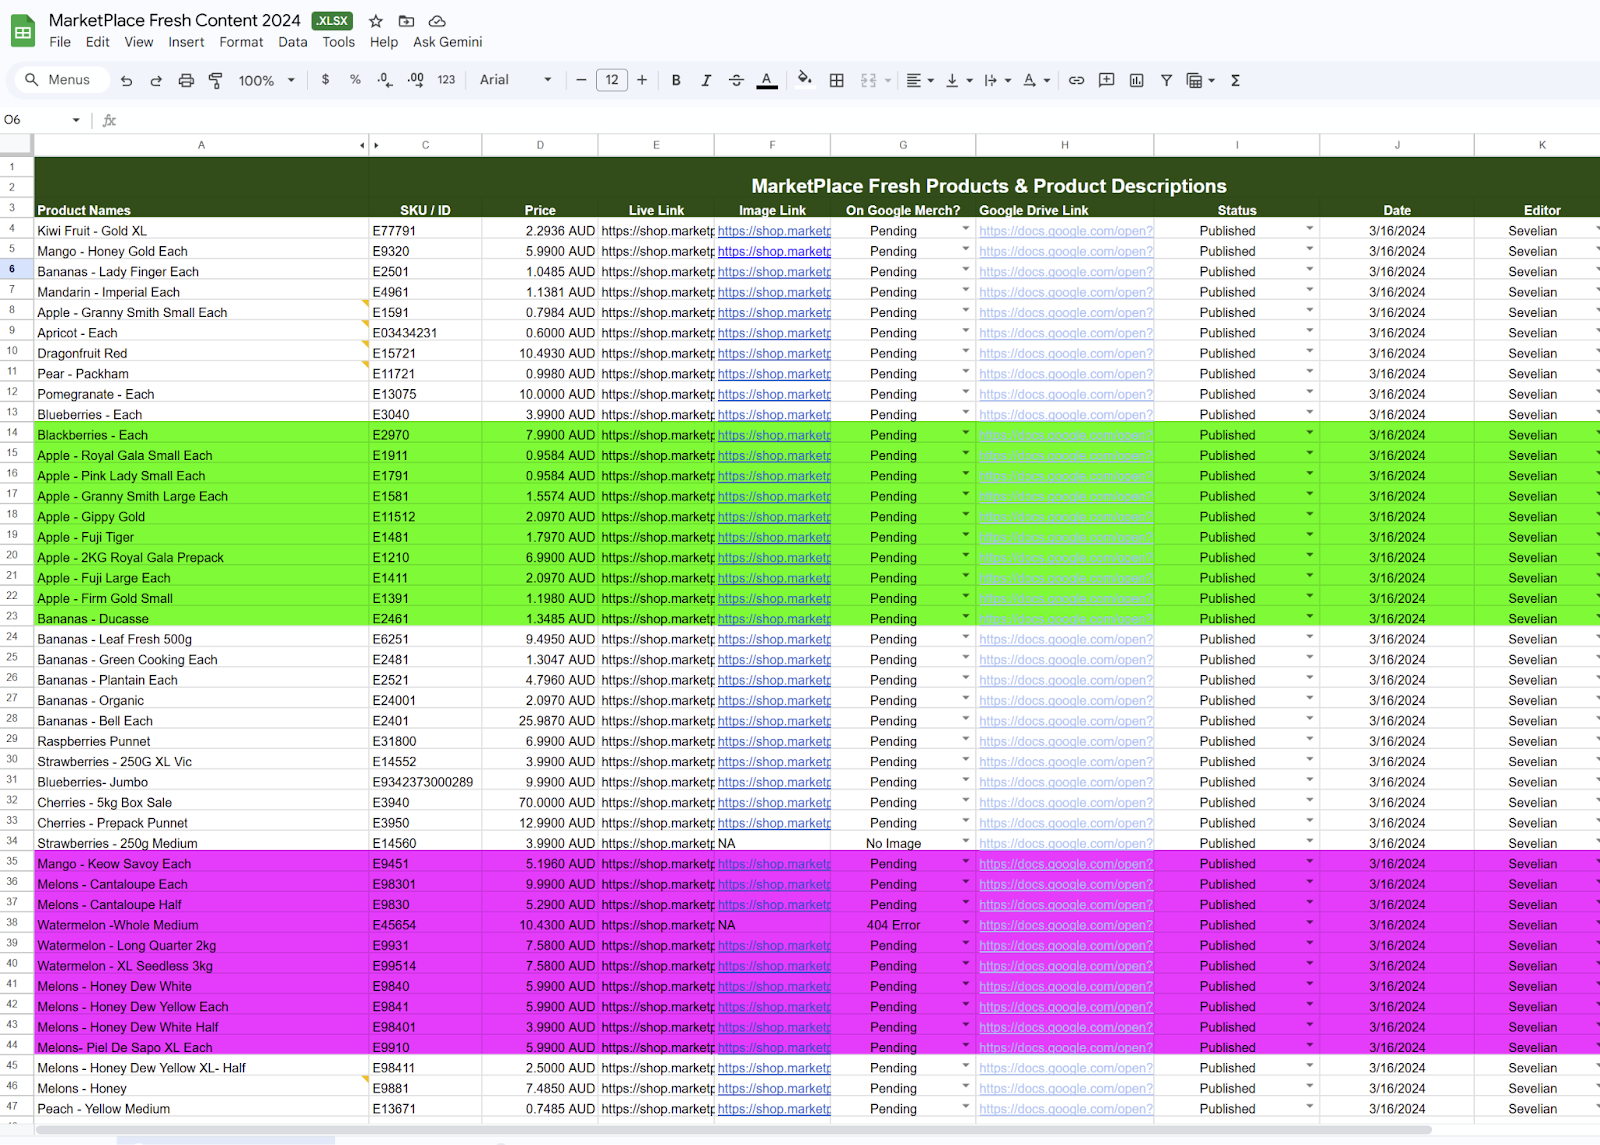The height and width of the screenshot is (1145, 1600).
Task: Open text rotation dropdown
Action: pos(1036,80)
